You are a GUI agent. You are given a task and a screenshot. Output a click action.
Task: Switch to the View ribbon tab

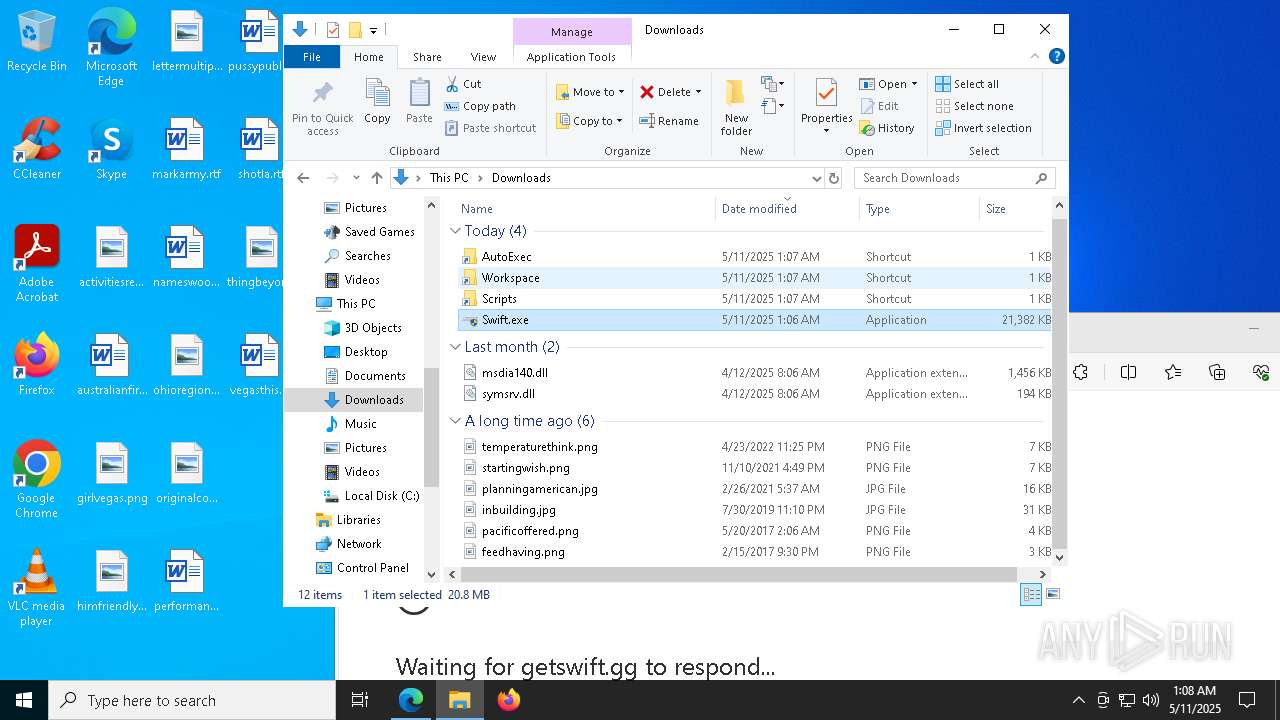[483, 57]
